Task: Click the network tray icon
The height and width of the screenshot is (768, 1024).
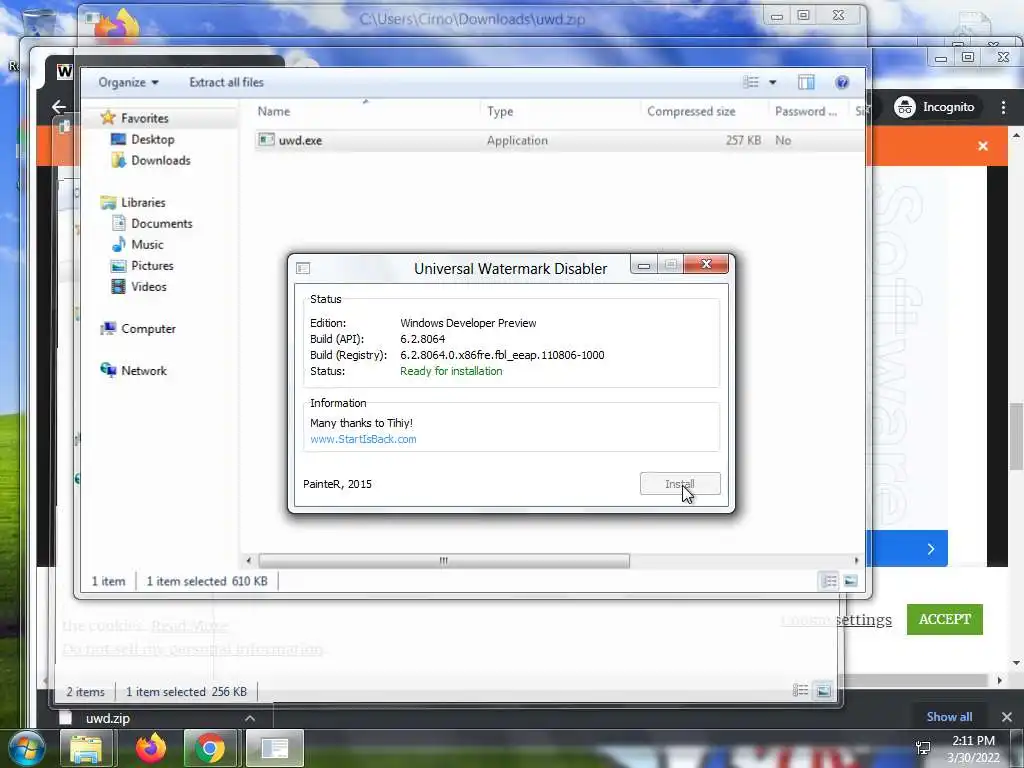Action: tap(923, 748)
